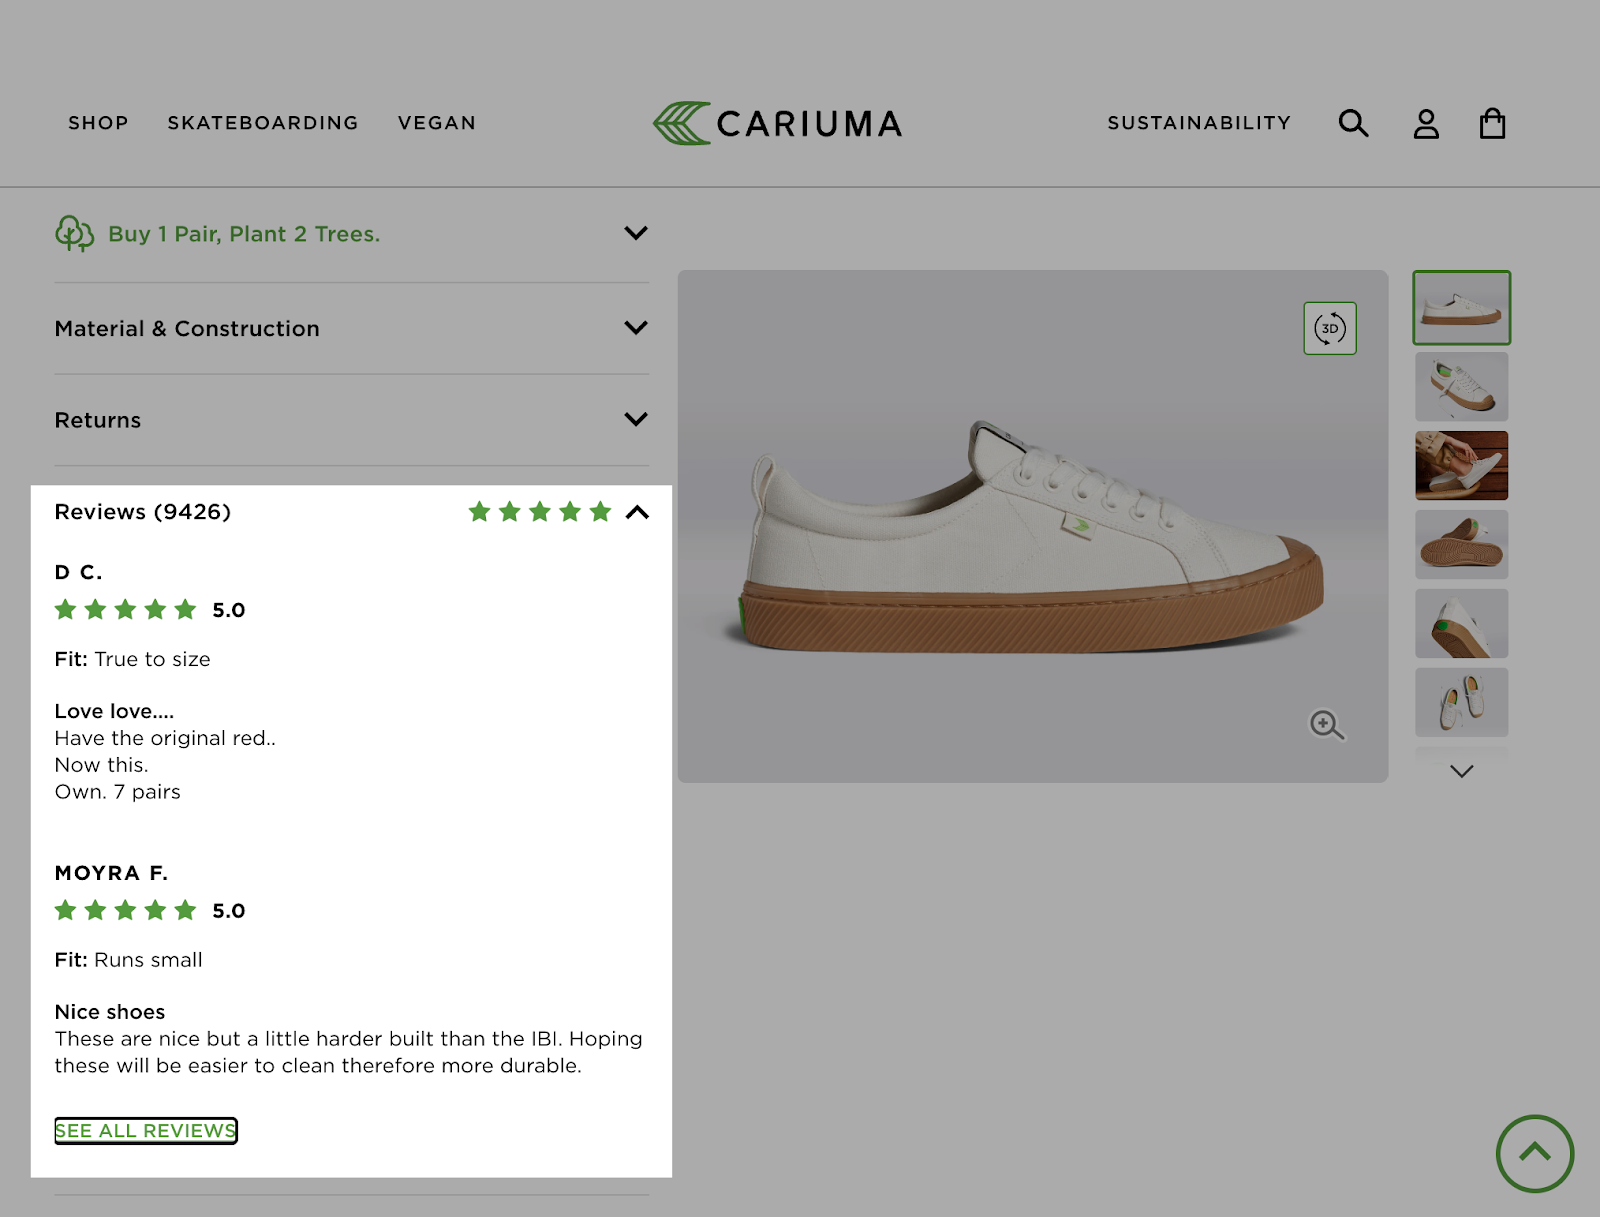Open the Shop menu
1600x1217 pixels.
98,123
